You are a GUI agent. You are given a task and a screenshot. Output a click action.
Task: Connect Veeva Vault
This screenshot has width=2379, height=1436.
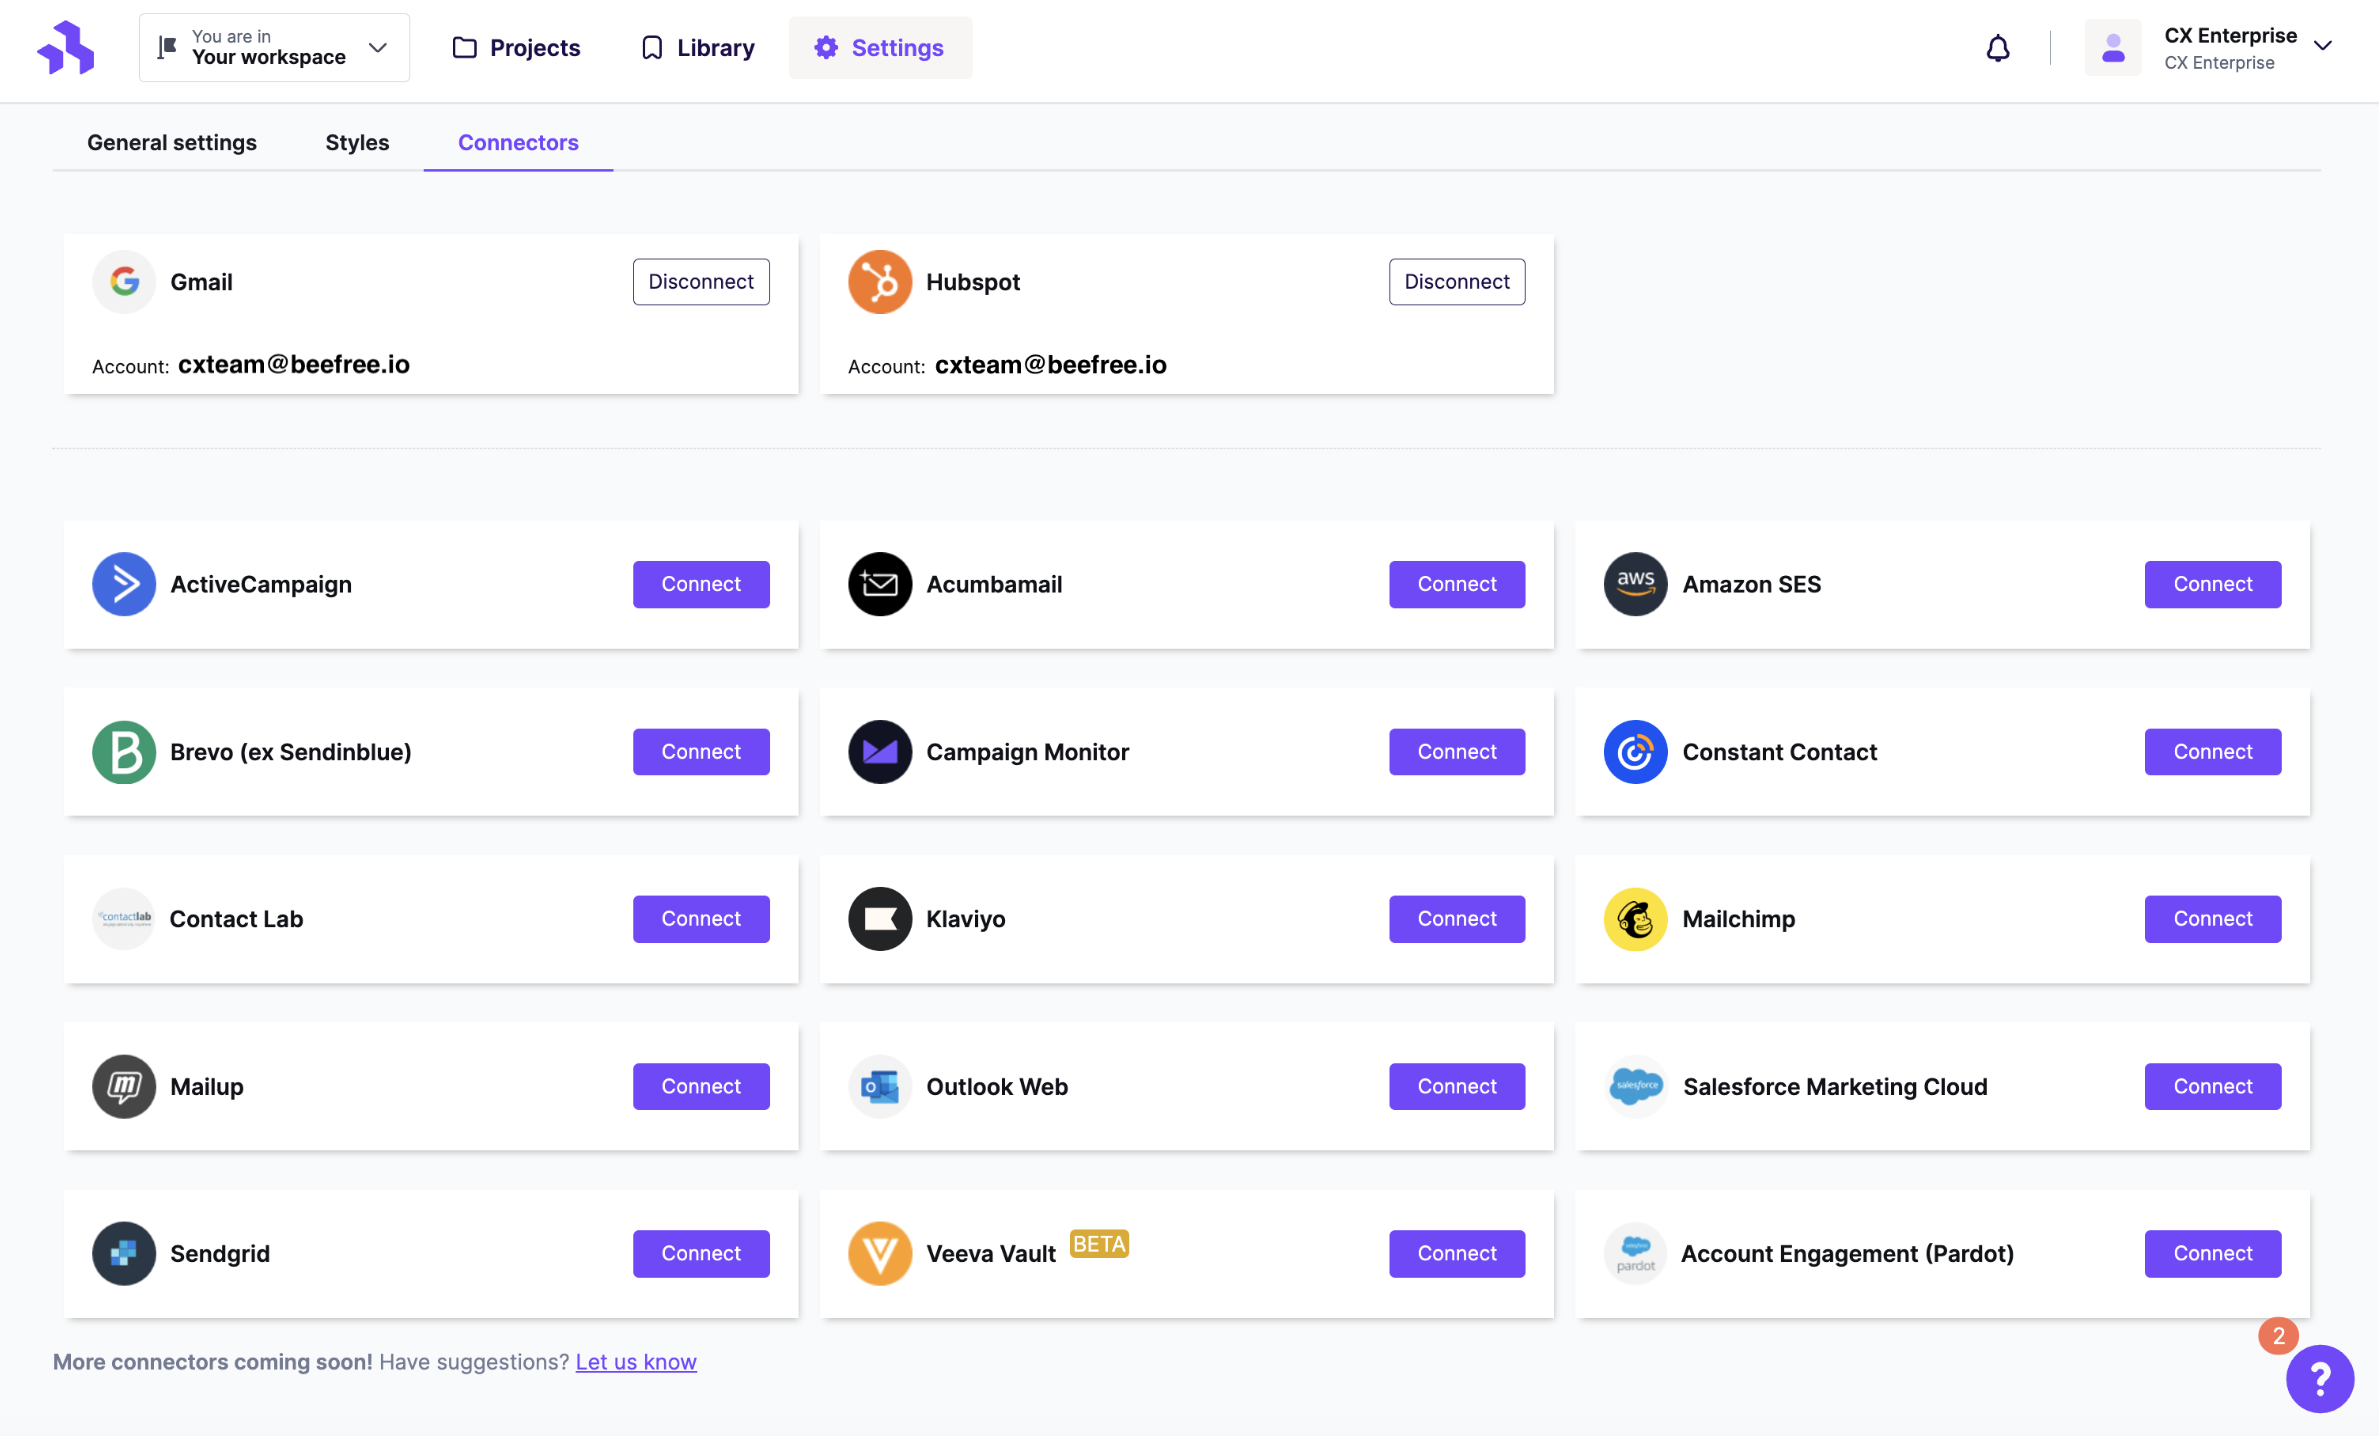coord(1456,1253)
